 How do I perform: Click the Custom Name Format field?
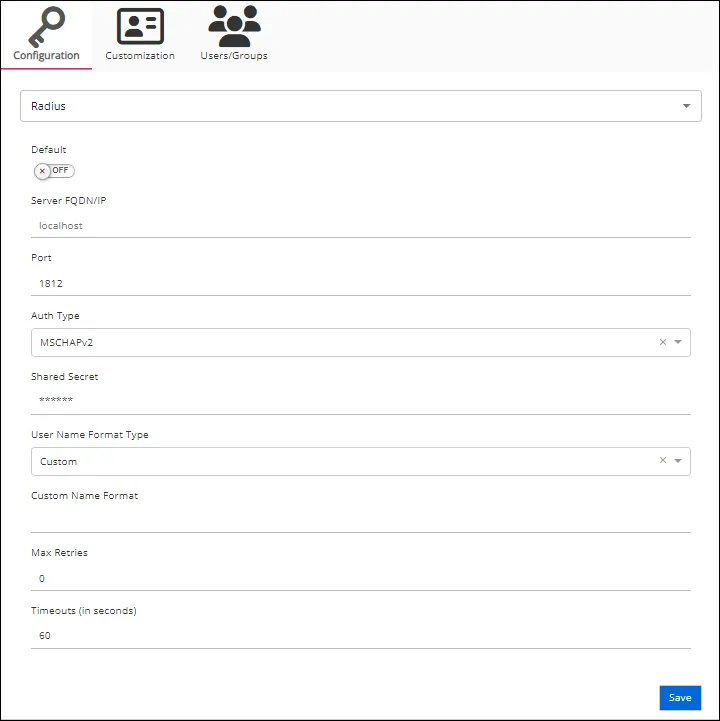(x=361, y=520)
